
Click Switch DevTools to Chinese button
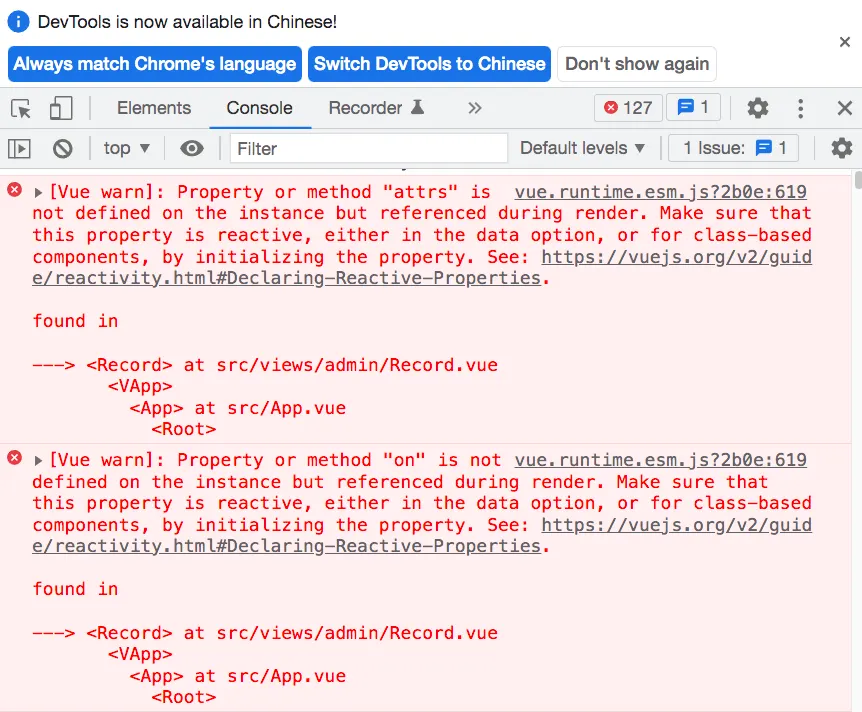click(x=429, y=64)
